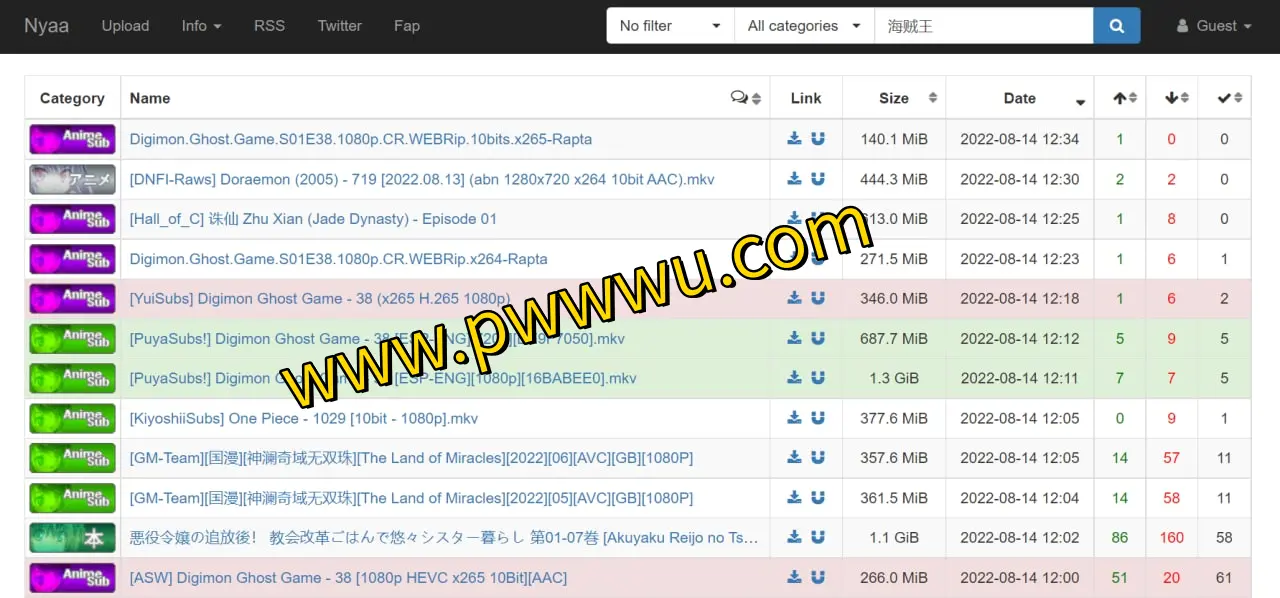Download torrent for Digimon.Ghost.Game x265-Rapta row
This screenshot has height=598, width=1280.
coord(794,139)
